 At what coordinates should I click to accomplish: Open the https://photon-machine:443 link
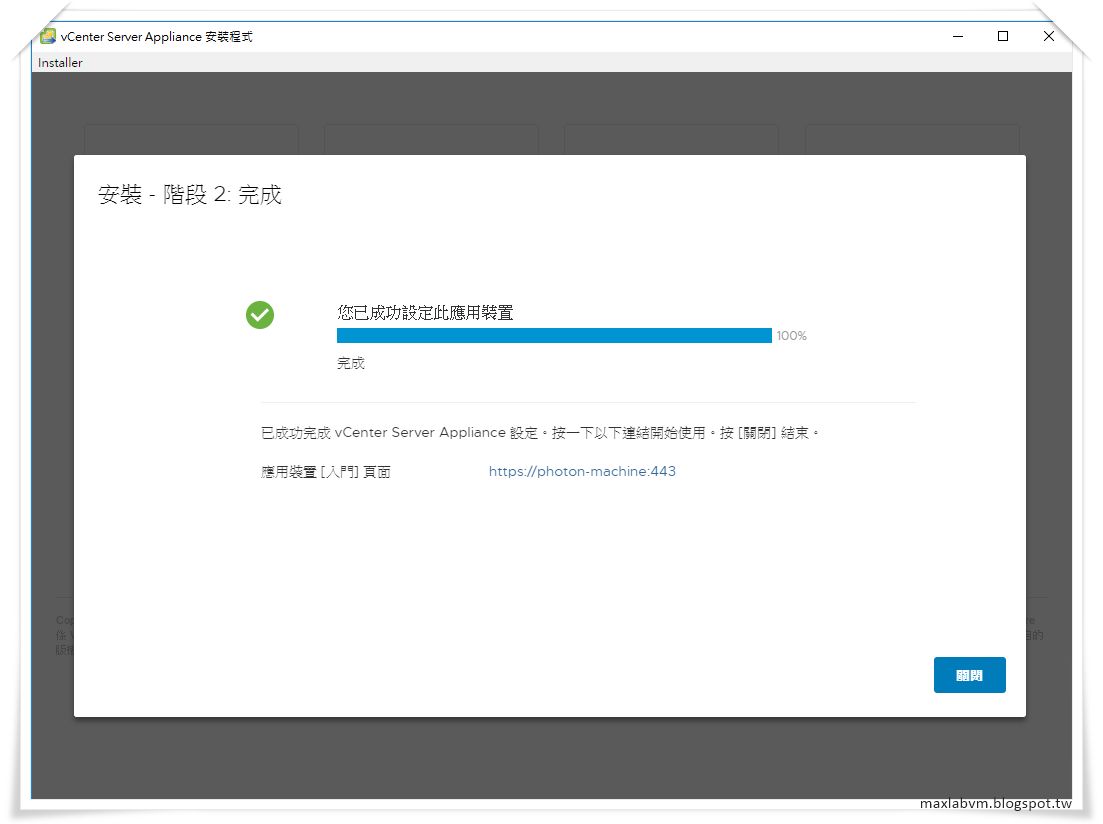point(582,471)
